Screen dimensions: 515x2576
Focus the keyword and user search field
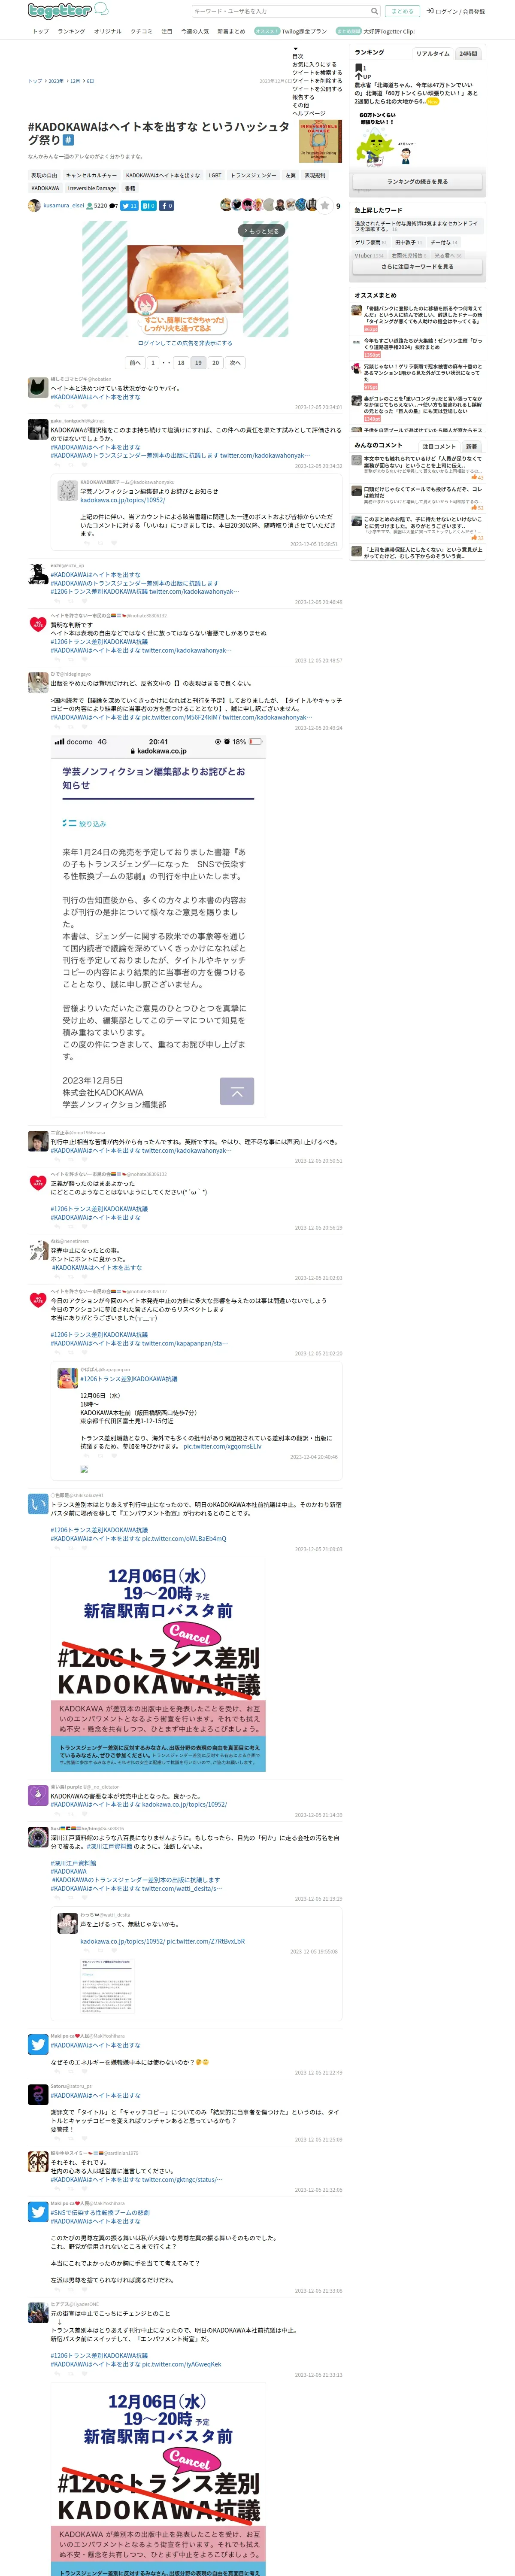point(280,11)
